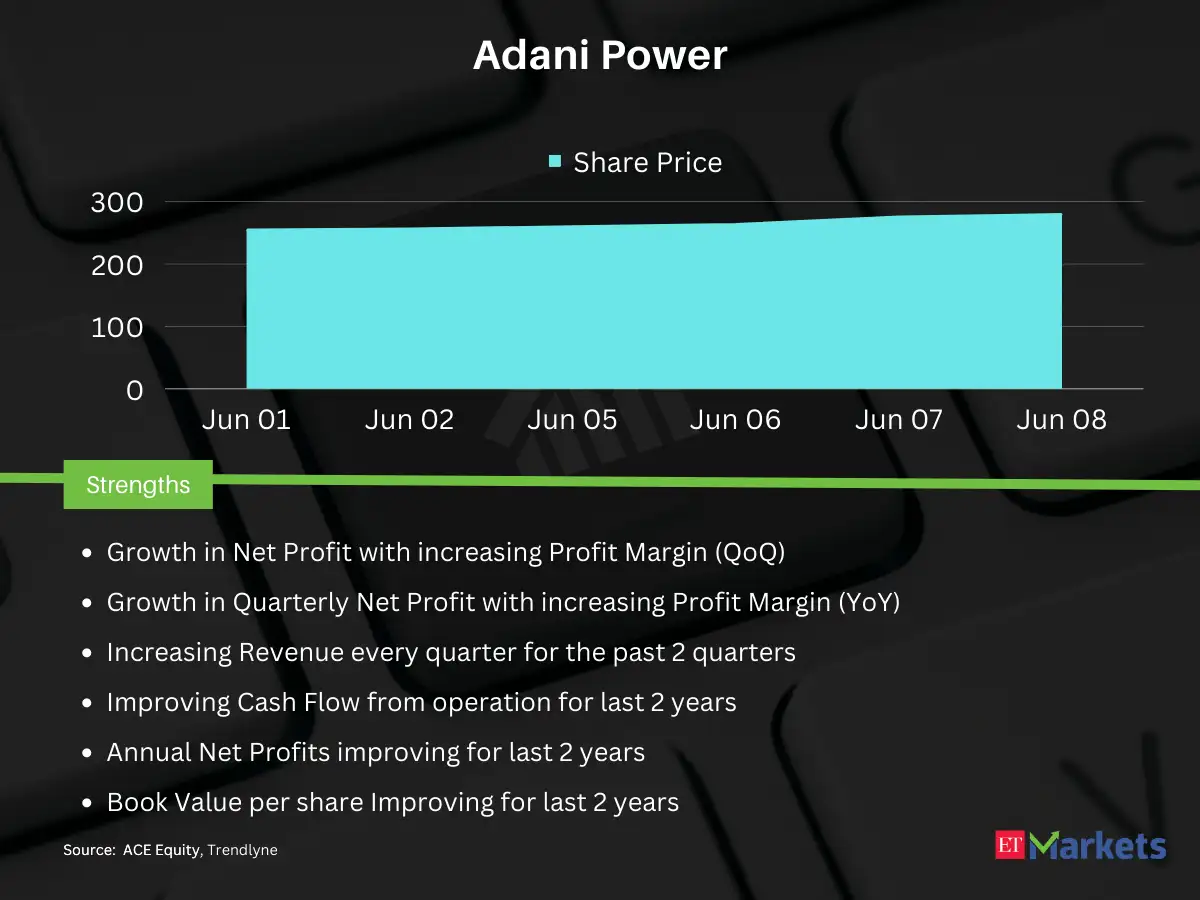
Task: Click the ACE Equity source text
Action: [x=161, y=850]
